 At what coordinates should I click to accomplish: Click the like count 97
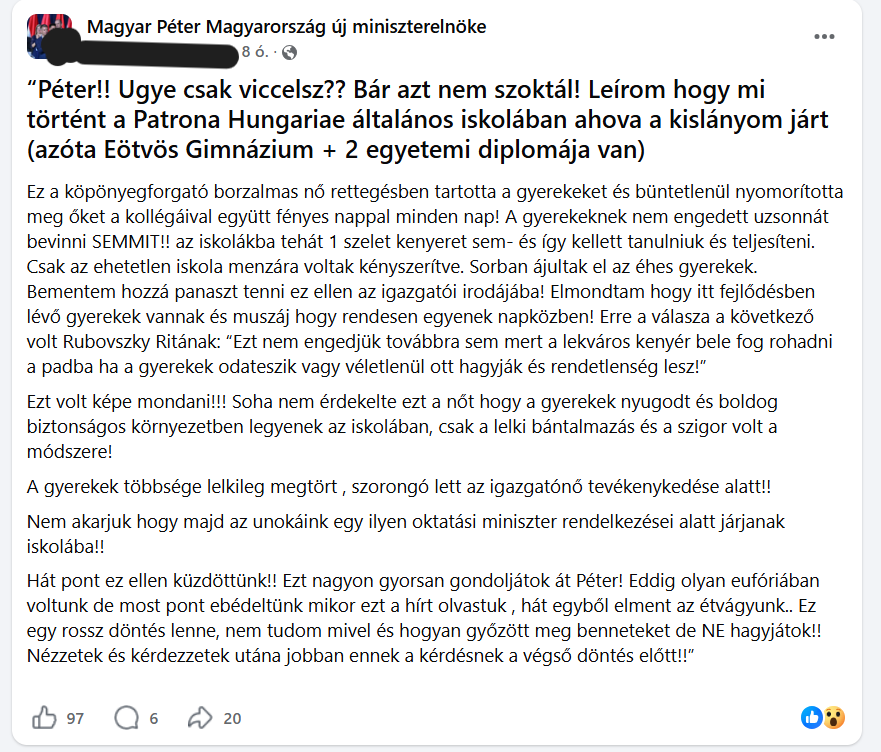74,718
